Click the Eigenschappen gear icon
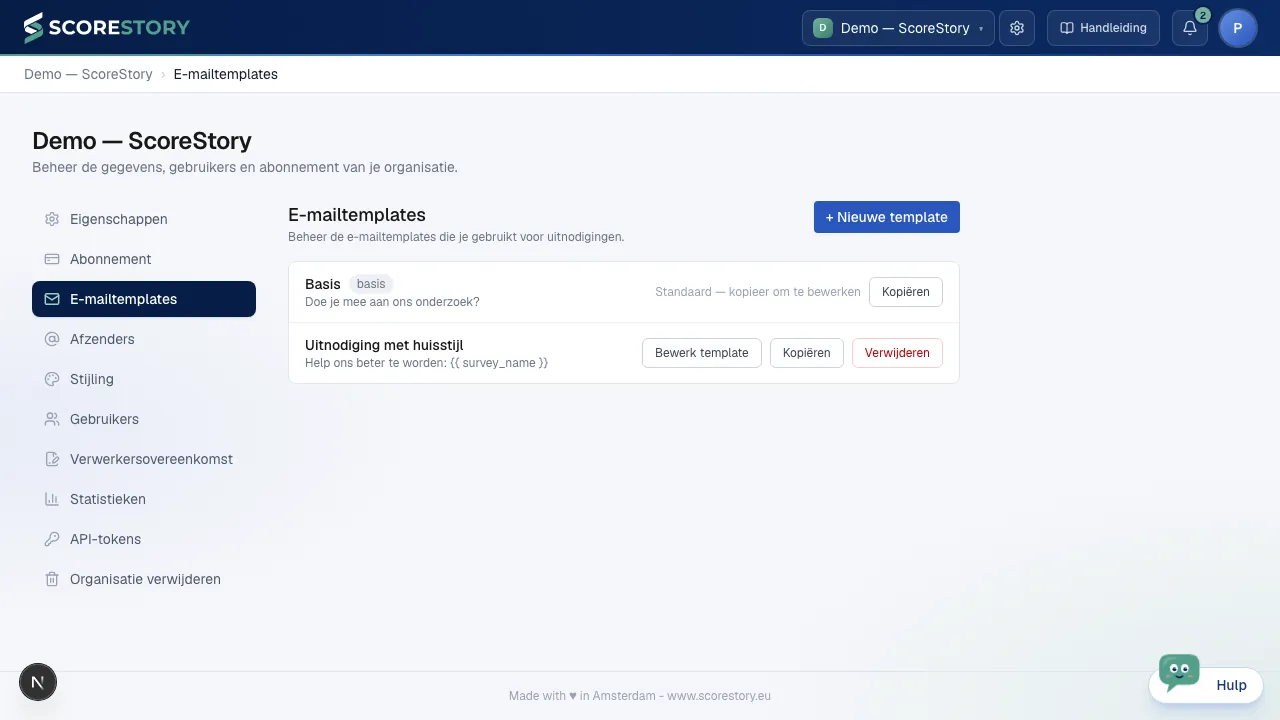Image resolution: width=1280 pixels, height=720 pixels. click(x=52, y=219)
